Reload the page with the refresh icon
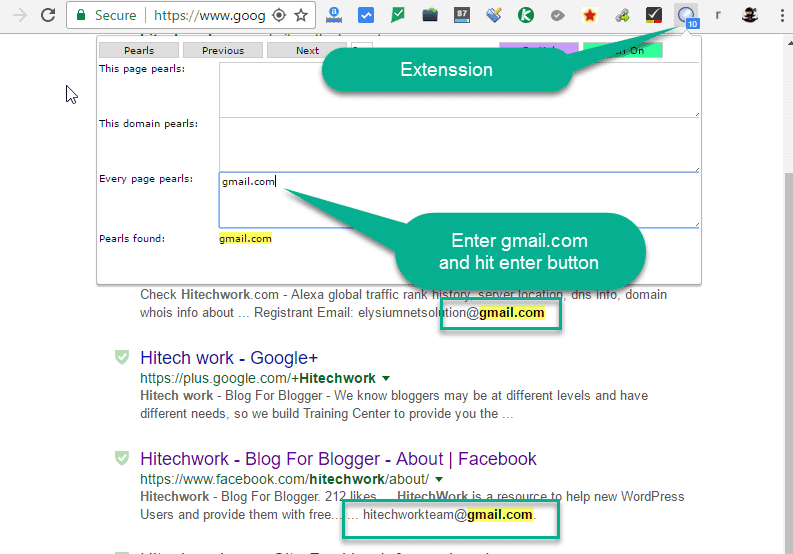793x554 pixels. (48, 15)
